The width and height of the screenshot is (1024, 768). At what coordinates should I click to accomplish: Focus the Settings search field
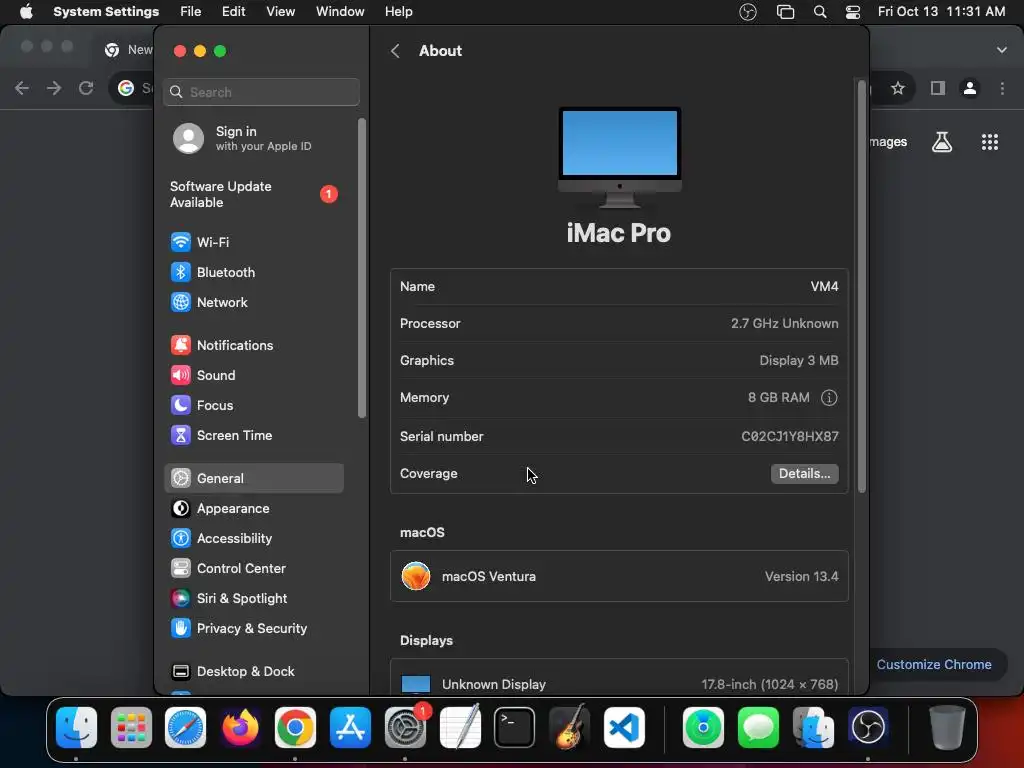click(261, 92)
